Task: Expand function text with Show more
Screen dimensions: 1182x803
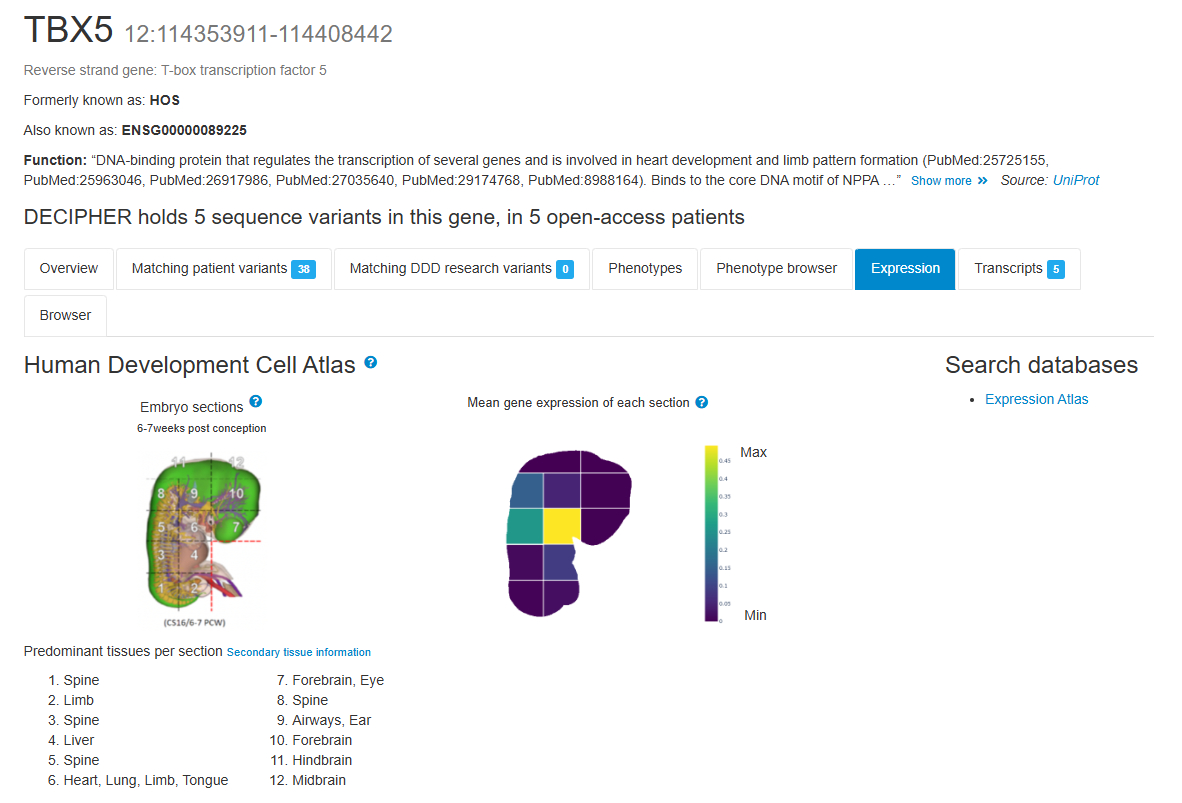Action: (941, 181)
